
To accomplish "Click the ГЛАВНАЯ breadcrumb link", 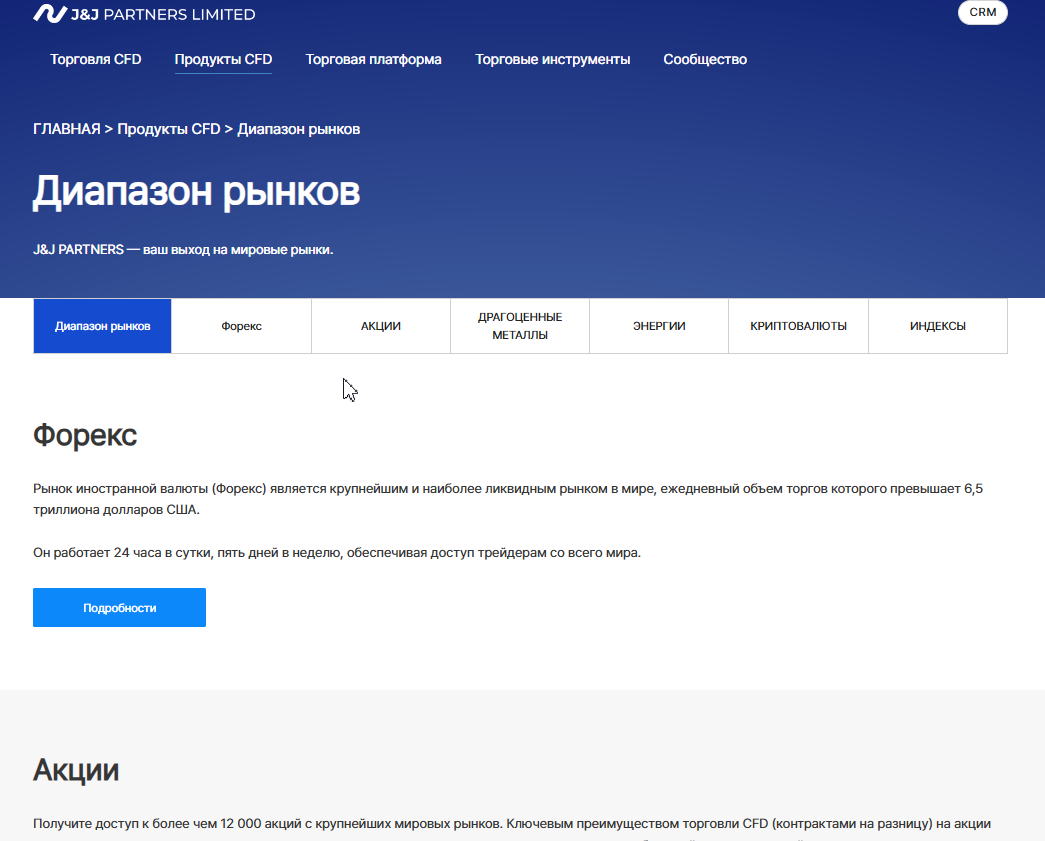I will [67, 129].
